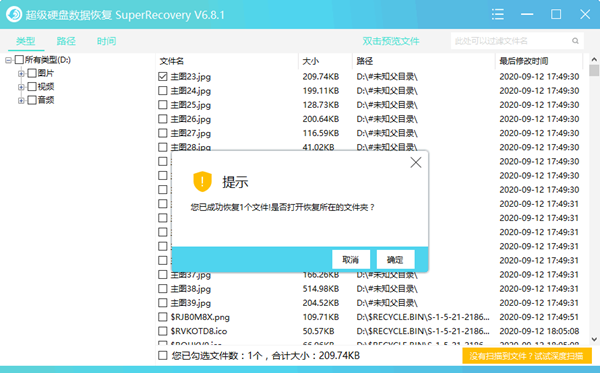The image size is (600, 373).
Task: Select file name 主图23.jpg
Action: pyautogui.click(x=191, y=77)
